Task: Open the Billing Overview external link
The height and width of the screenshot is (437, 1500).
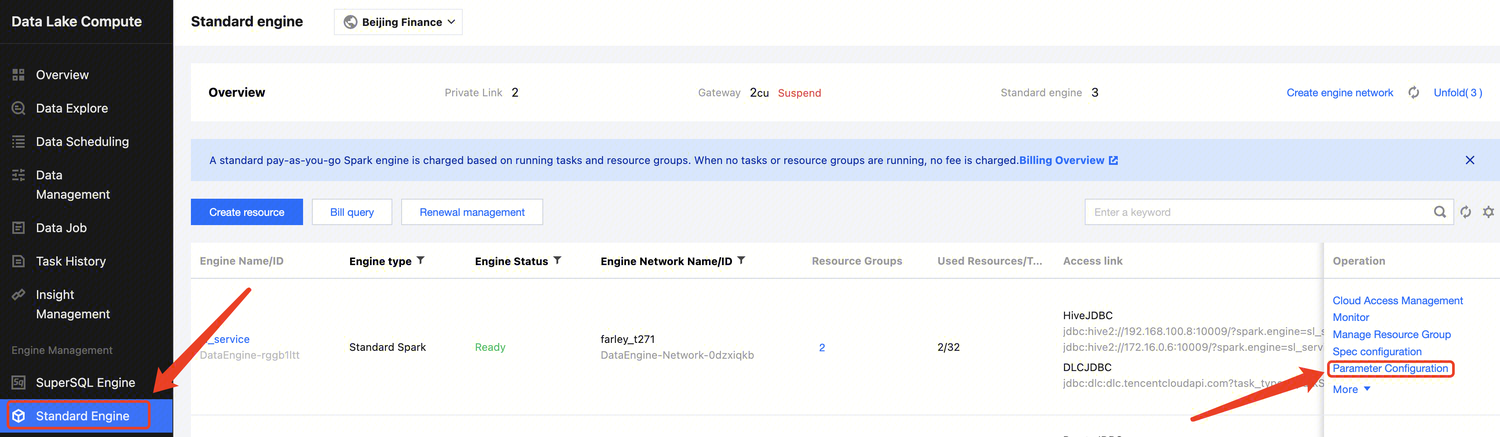Action: click(x=1068, y=160)
